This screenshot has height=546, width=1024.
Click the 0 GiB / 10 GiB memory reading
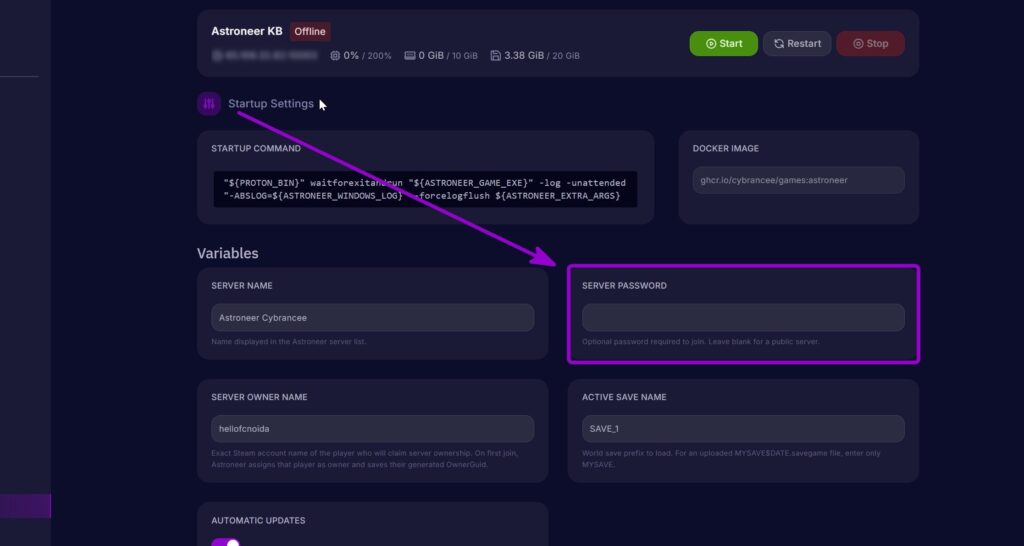click(x=448, y=56)
